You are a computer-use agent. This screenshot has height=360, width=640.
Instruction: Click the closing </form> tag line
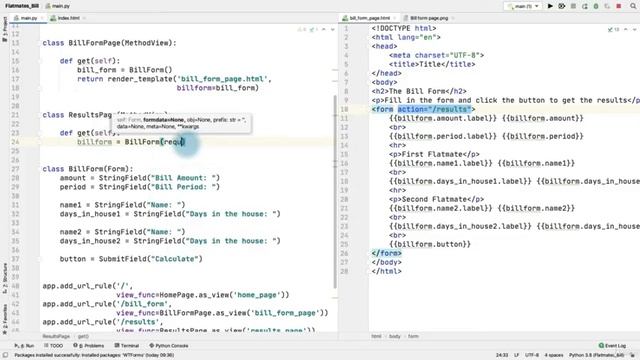point(387,253)
